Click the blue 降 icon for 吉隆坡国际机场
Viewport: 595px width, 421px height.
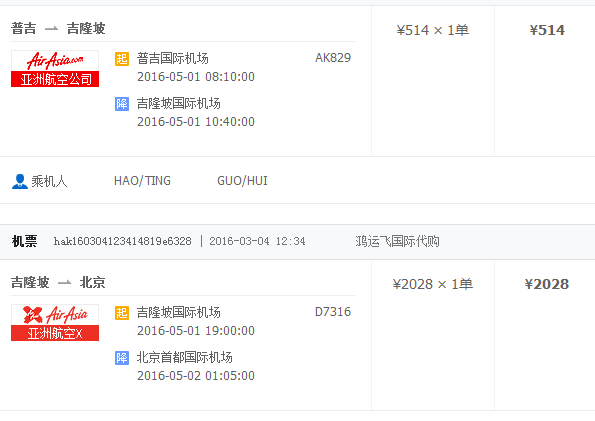(122, 104)
